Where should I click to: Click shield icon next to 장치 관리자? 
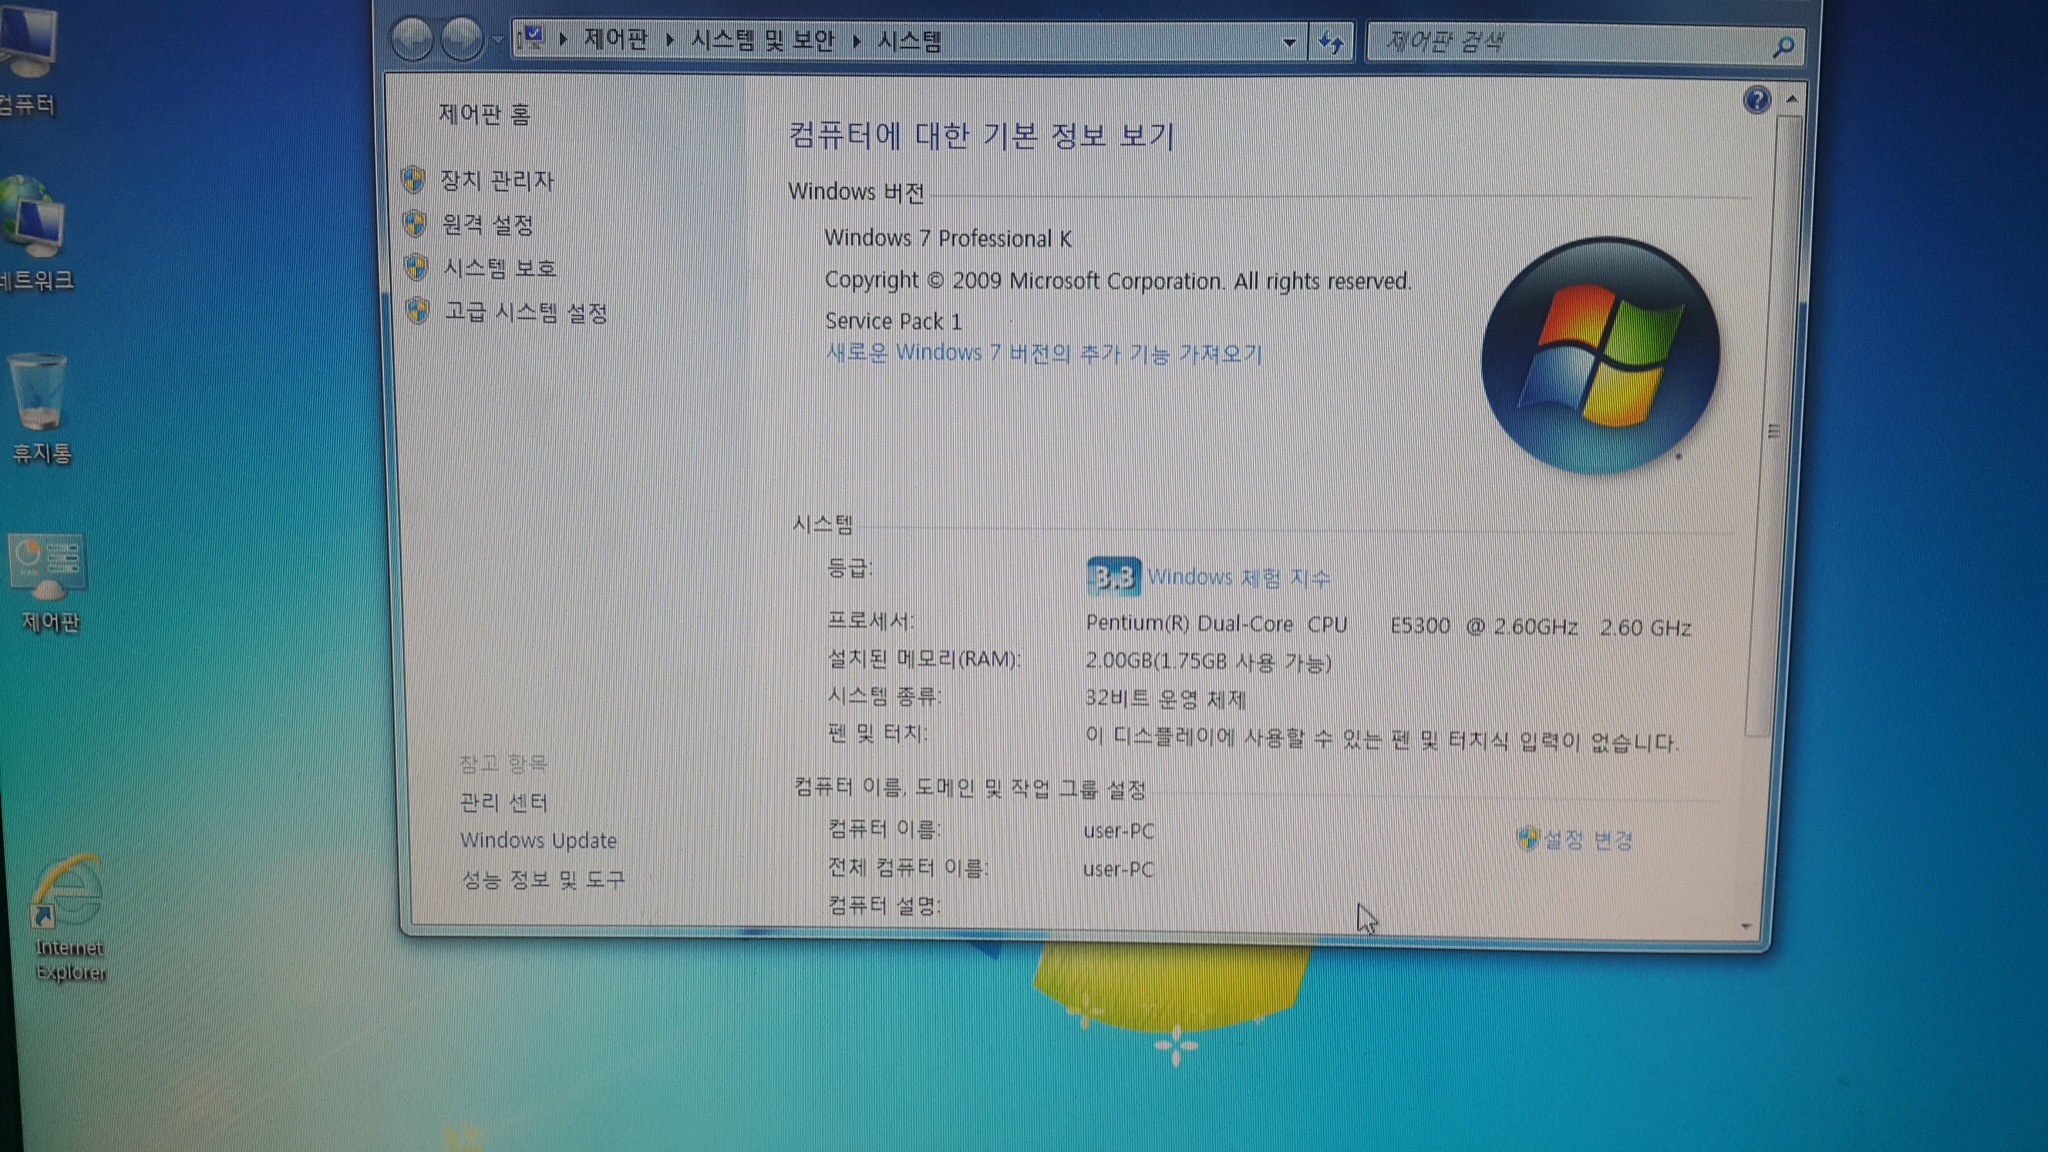[x=413, y=180]
